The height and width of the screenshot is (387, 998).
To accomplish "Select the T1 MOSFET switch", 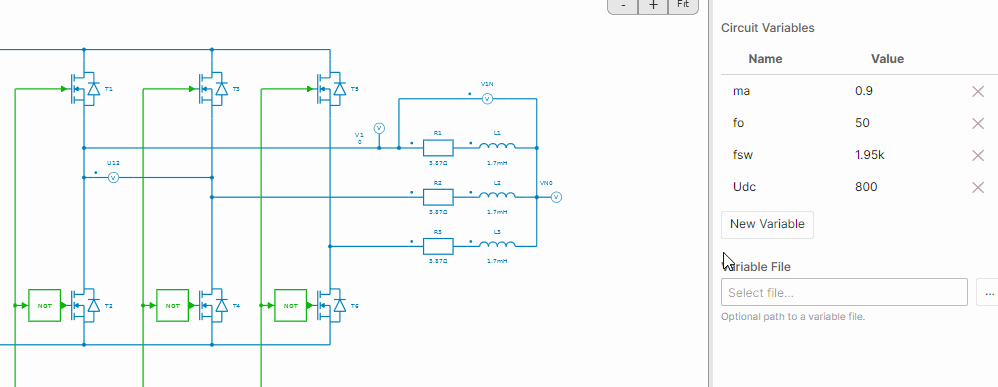I will [85, 88].
